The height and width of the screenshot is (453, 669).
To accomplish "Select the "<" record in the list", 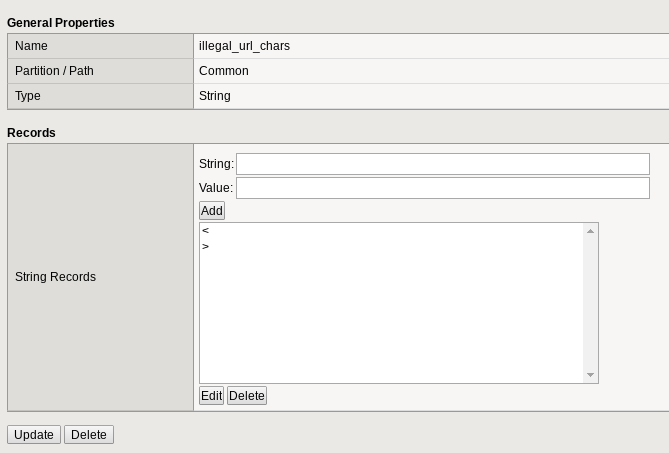I will [206, 231].
